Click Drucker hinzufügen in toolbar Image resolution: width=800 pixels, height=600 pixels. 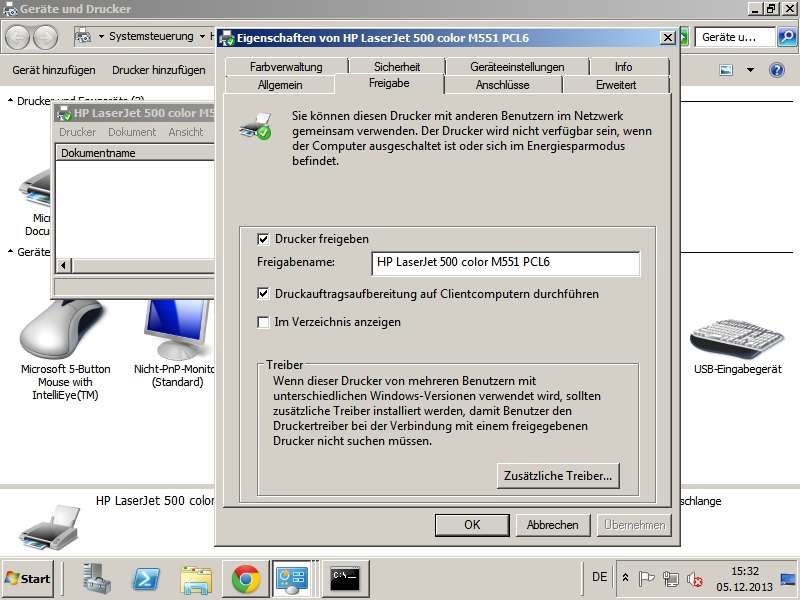[x=159, y=70]
